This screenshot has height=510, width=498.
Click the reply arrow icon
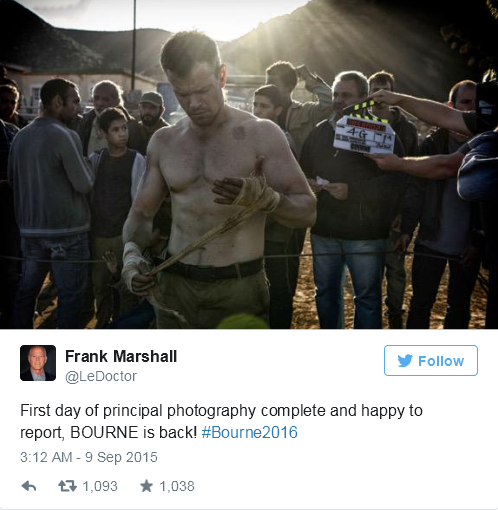coord(29,486)
